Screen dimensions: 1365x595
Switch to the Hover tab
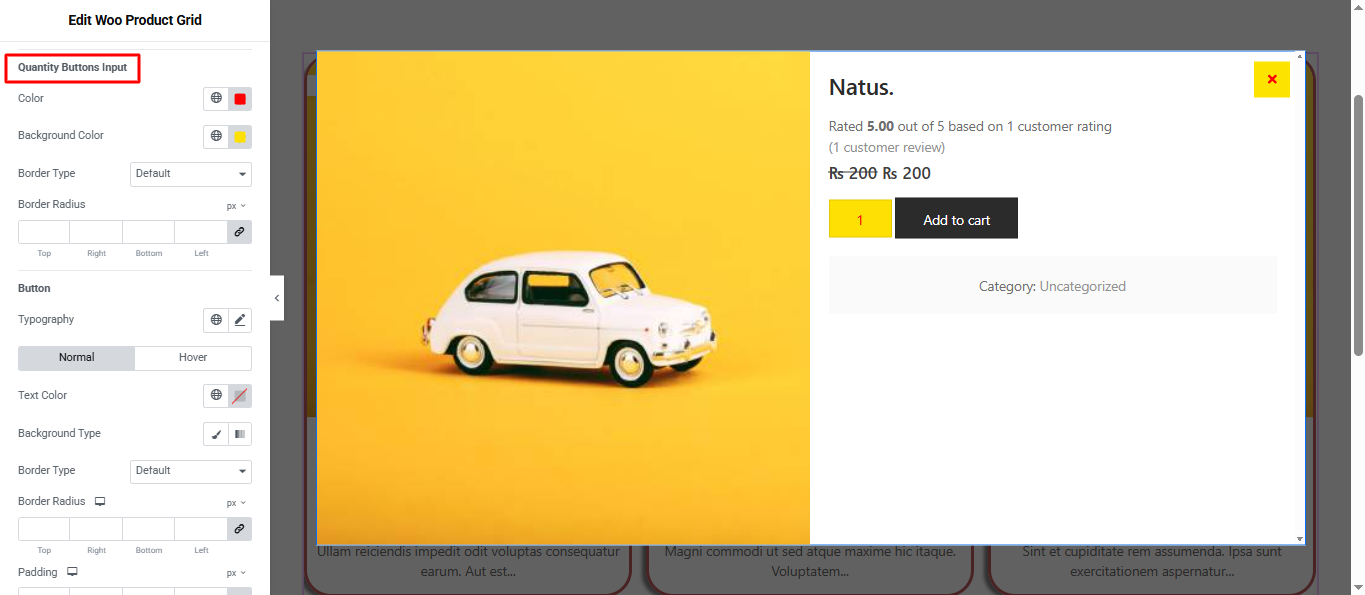pos(193,358)
